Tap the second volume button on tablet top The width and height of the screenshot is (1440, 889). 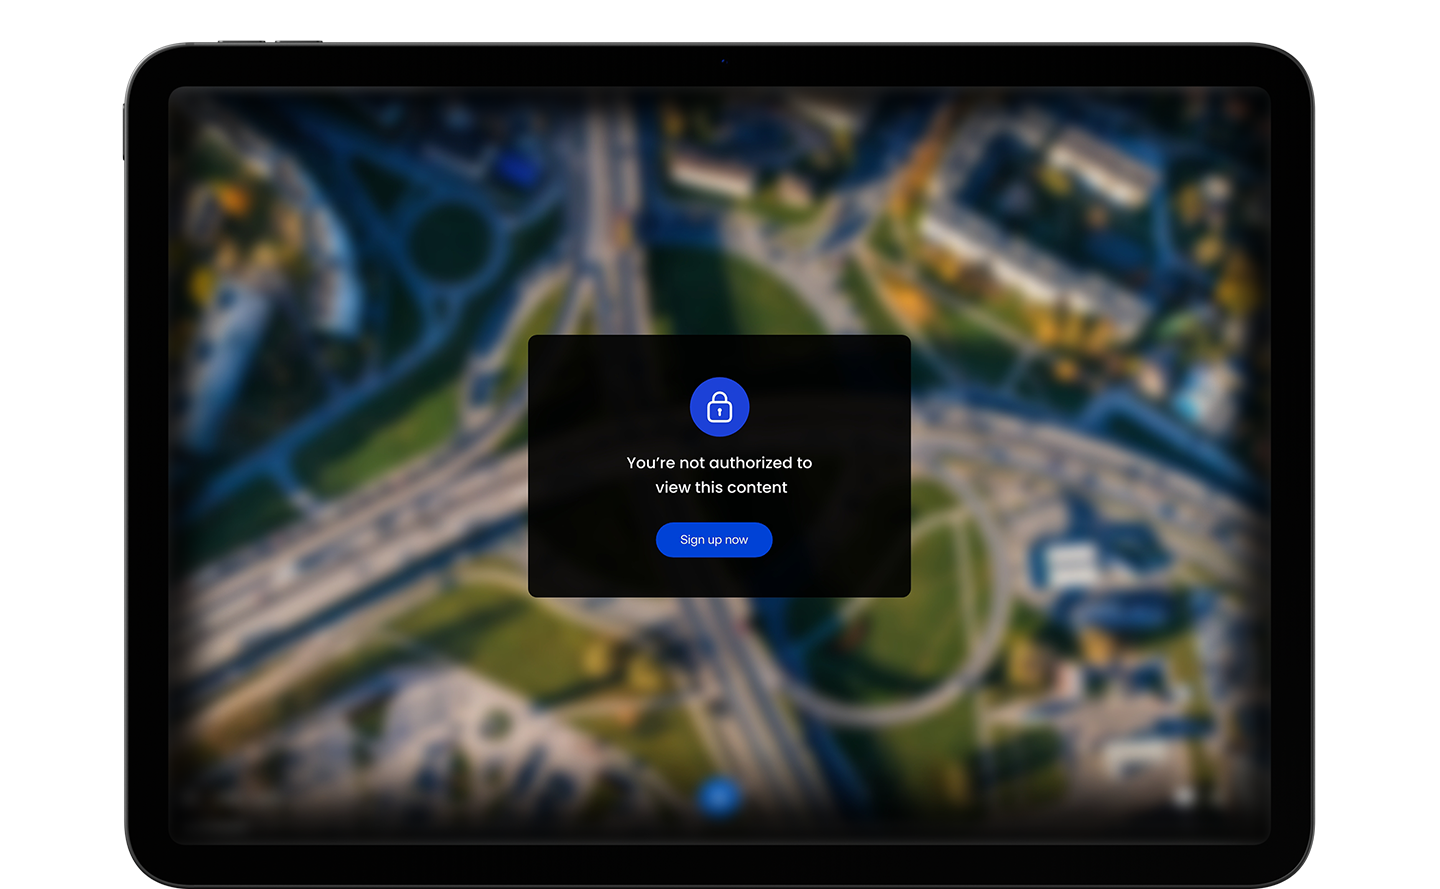299,42
